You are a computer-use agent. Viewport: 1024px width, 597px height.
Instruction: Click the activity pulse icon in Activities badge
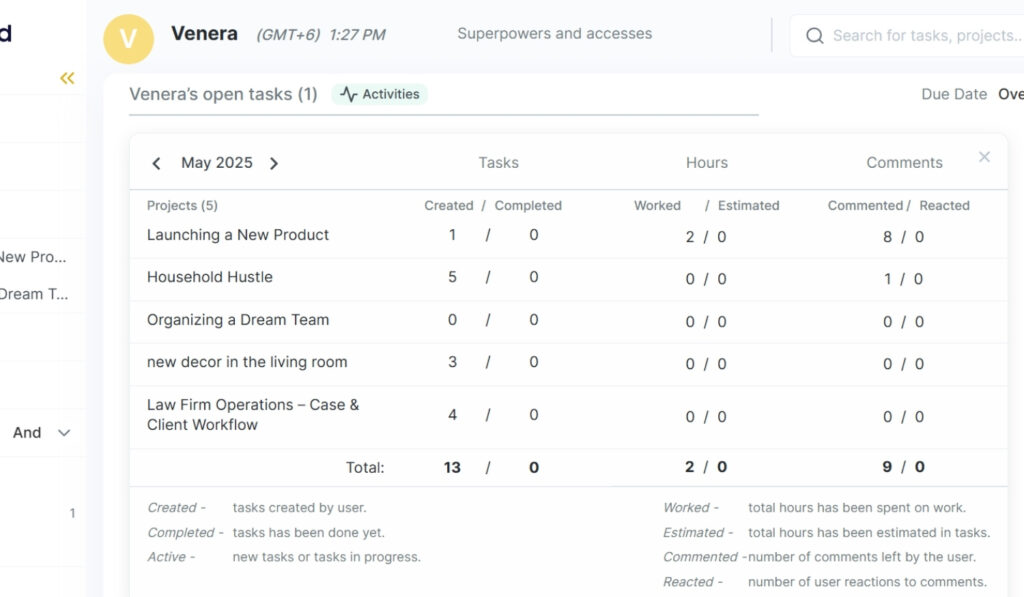[347, 93]
